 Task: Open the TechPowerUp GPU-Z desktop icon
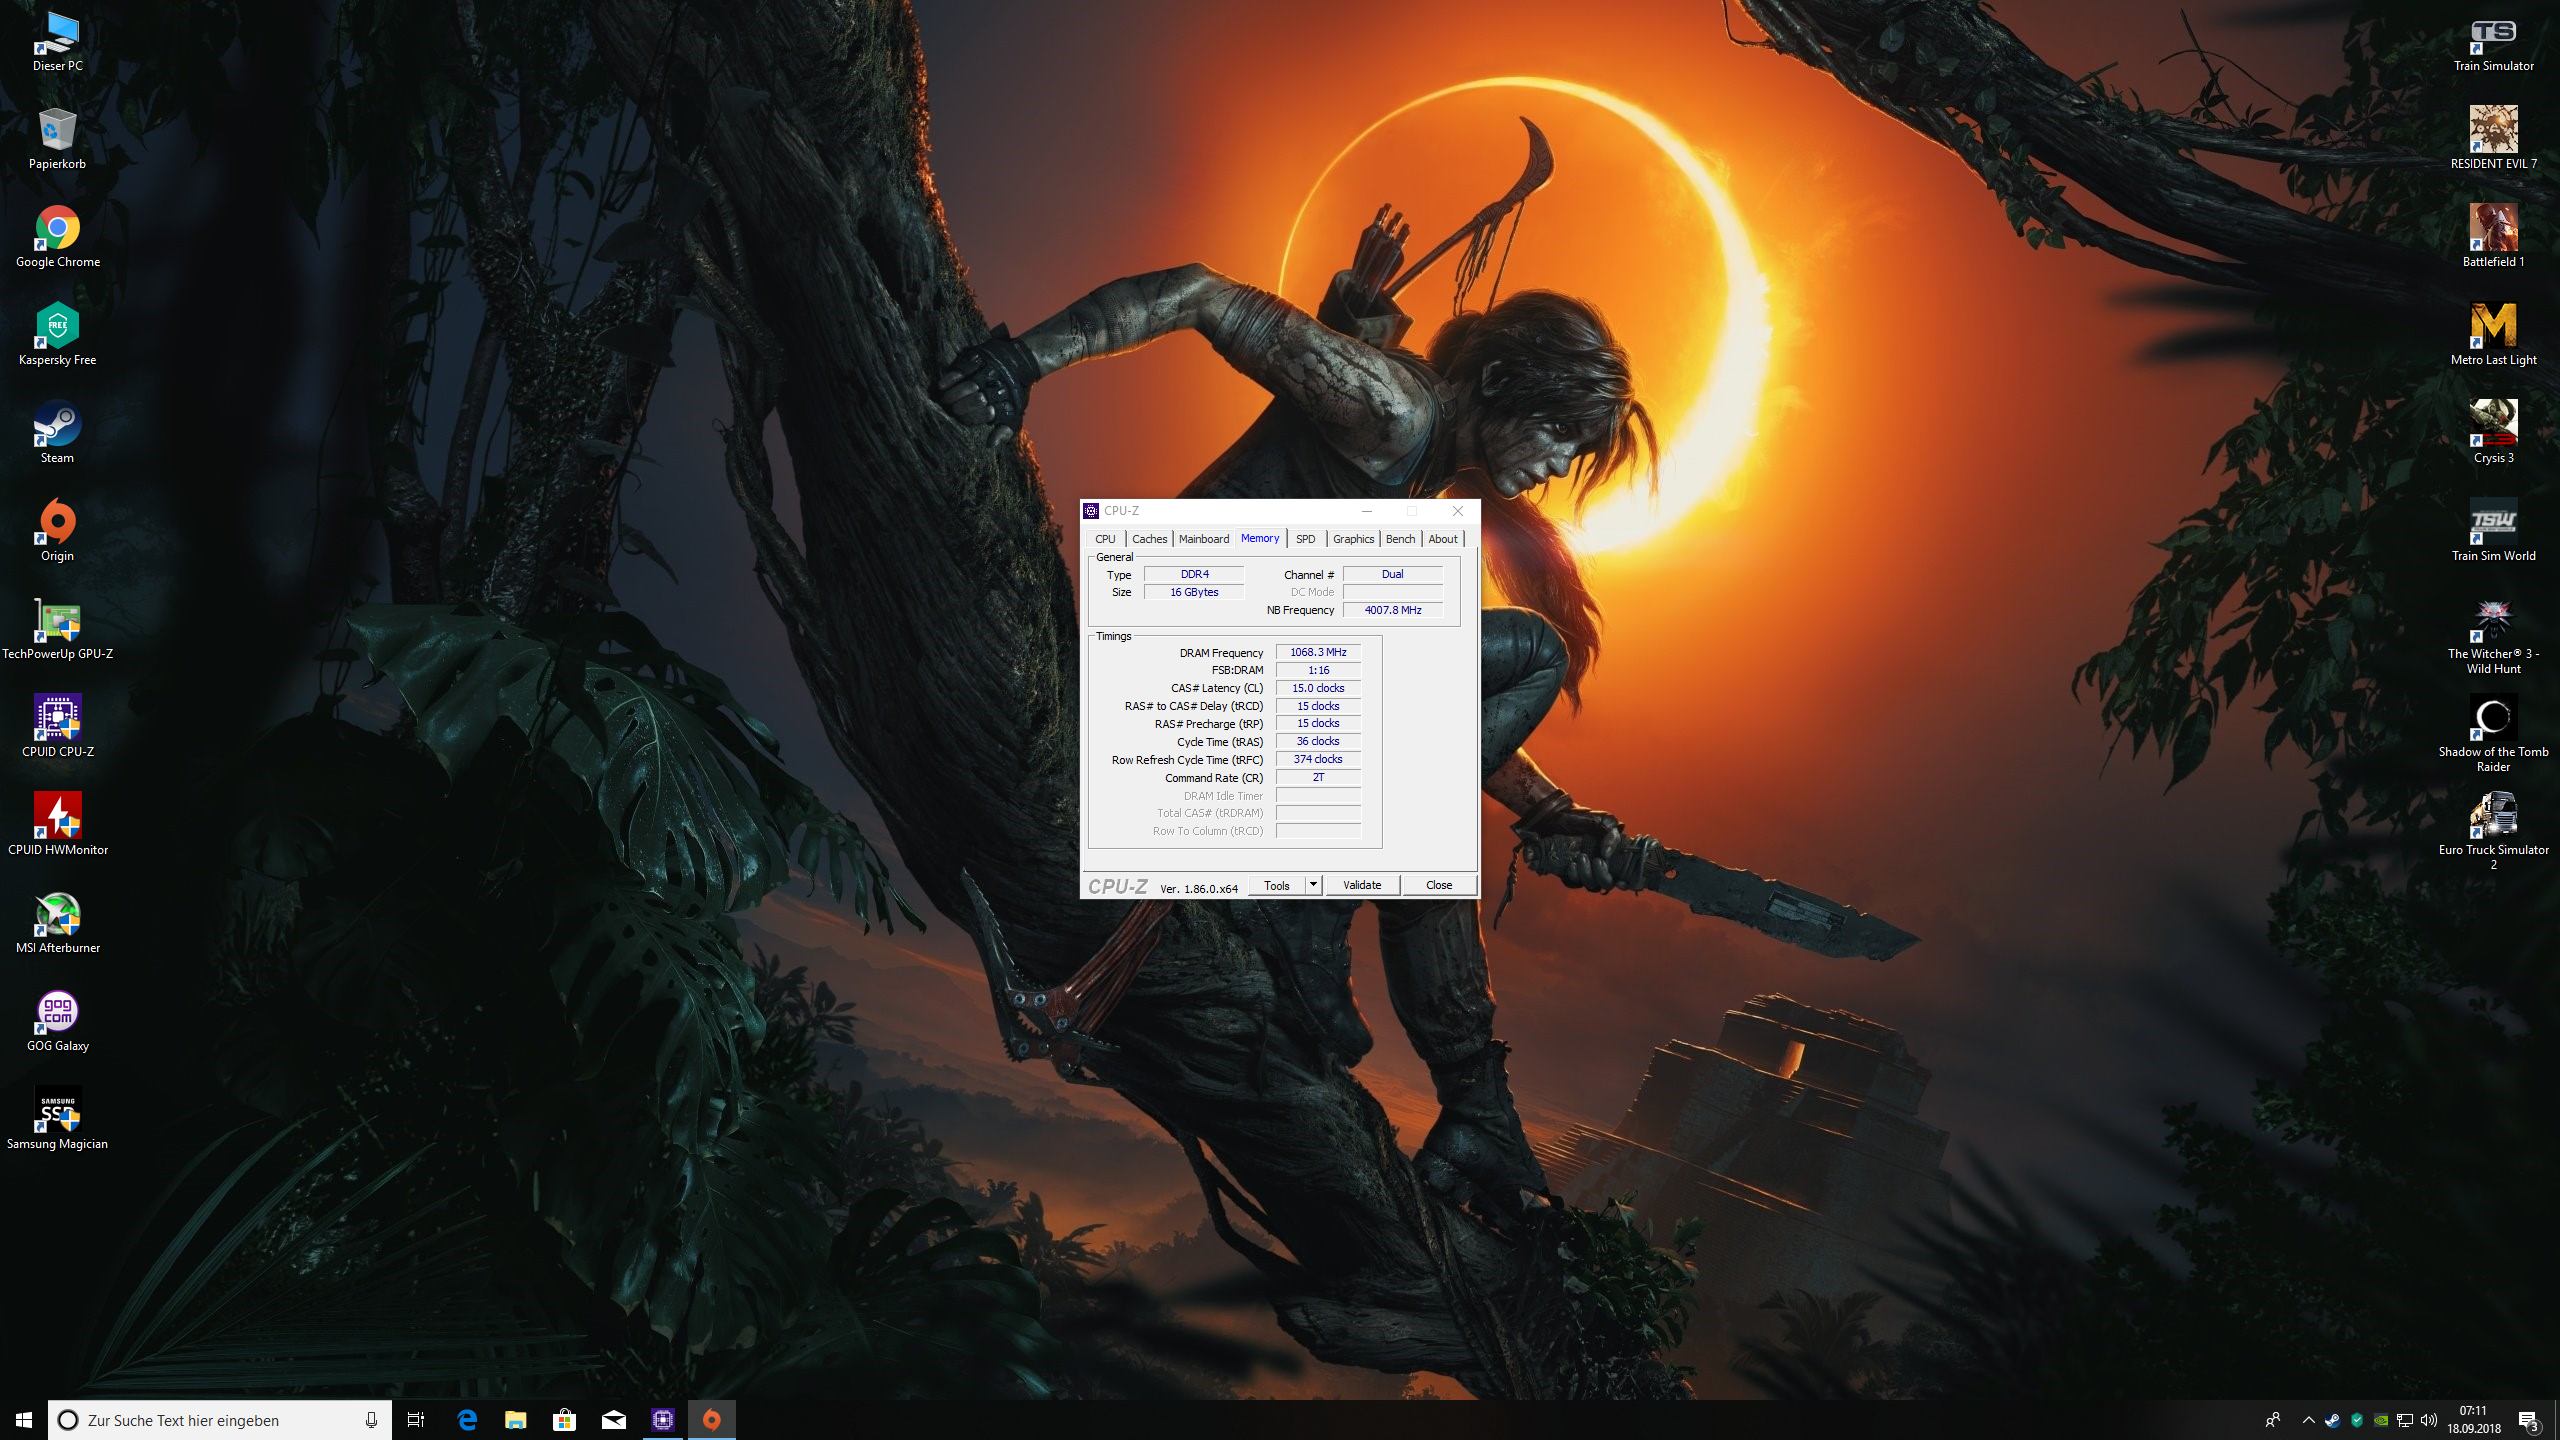(x=57, y=620)
